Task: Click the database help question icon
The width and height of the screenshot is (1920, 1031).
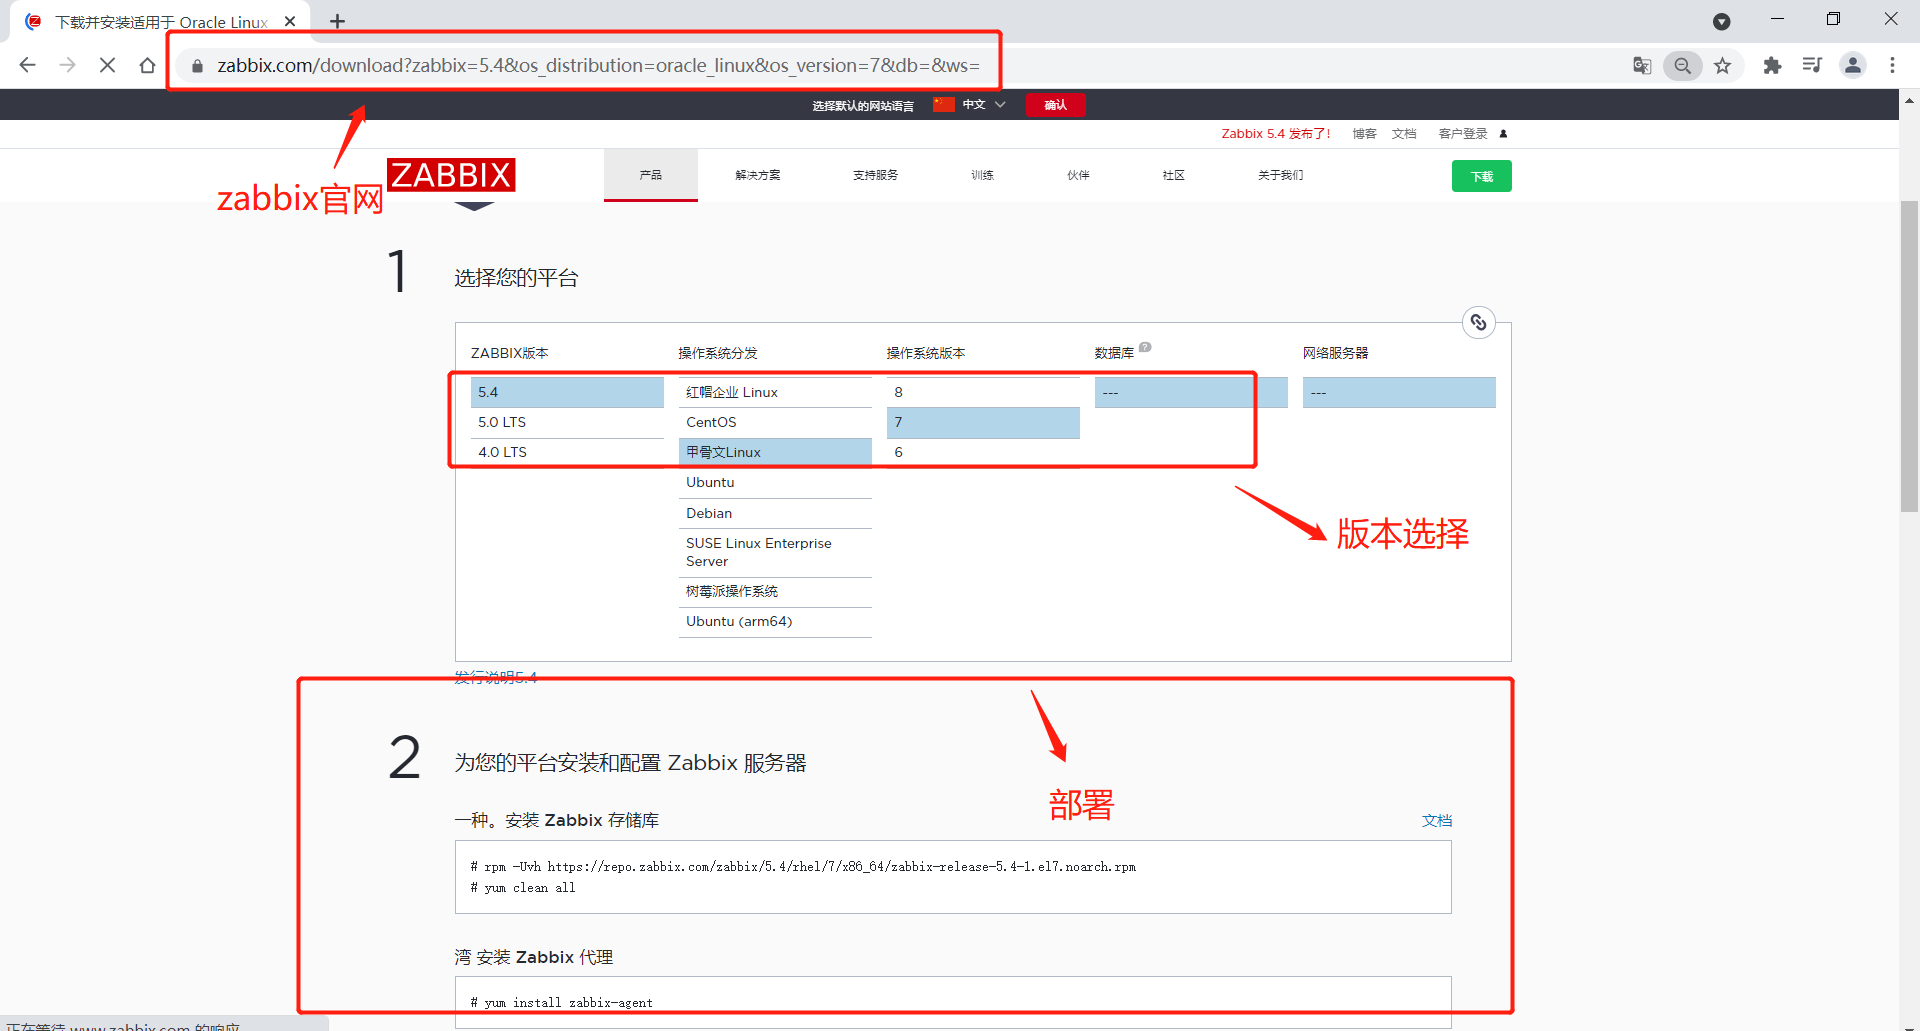Action: pos(1145,347)
